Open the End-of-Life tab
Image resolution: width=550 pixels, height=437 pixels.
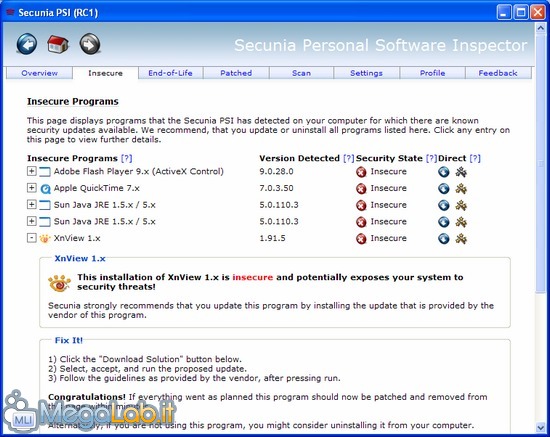pyautogui.click(x=170, y=73)
